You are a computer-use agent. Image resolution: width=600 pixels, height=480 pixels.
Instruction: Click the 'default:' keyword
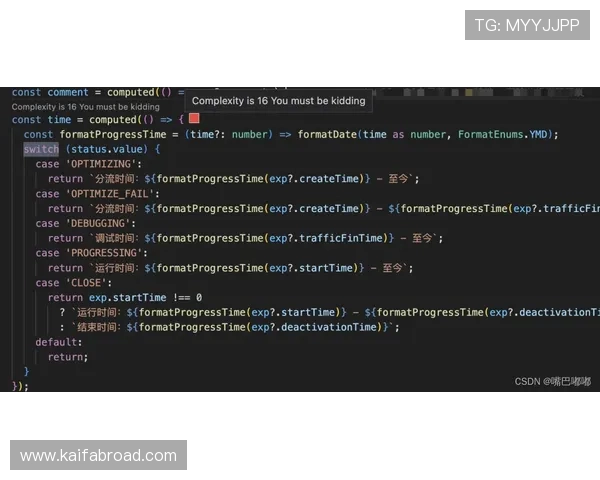pos(59,342)
